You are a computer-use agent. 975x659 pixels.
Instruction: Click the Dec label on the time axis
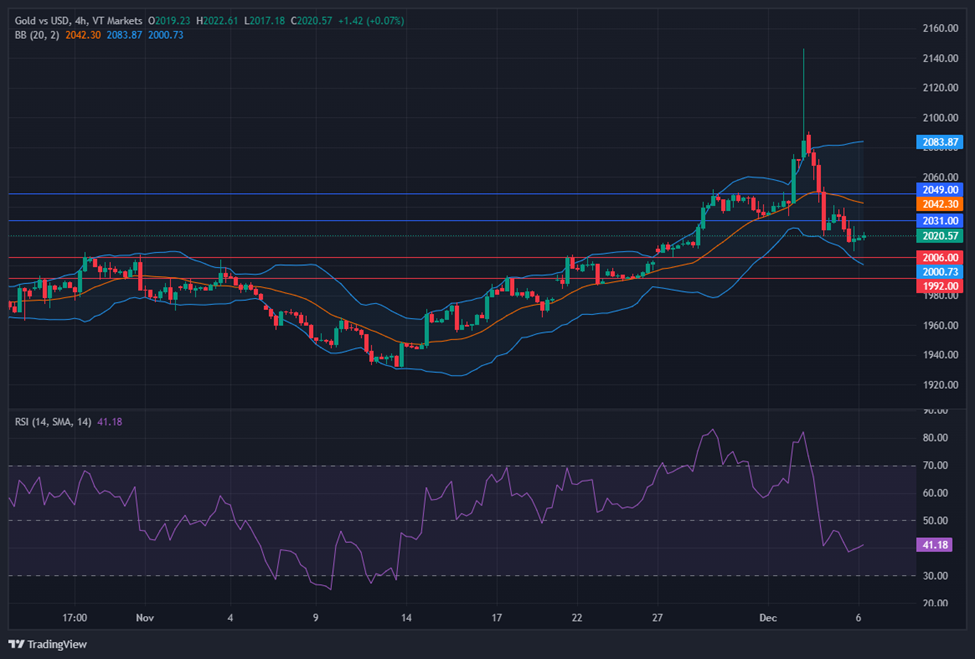click(768, 617)
